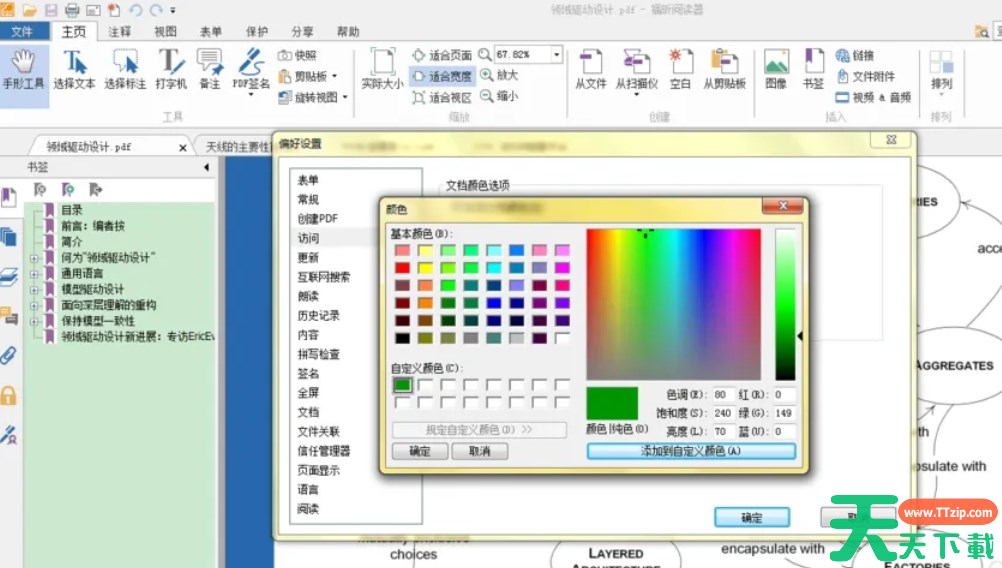Screen dimensions: 1002x568
Task: Click 添加到自定义颜色 button
Action: tap(691, 452)
